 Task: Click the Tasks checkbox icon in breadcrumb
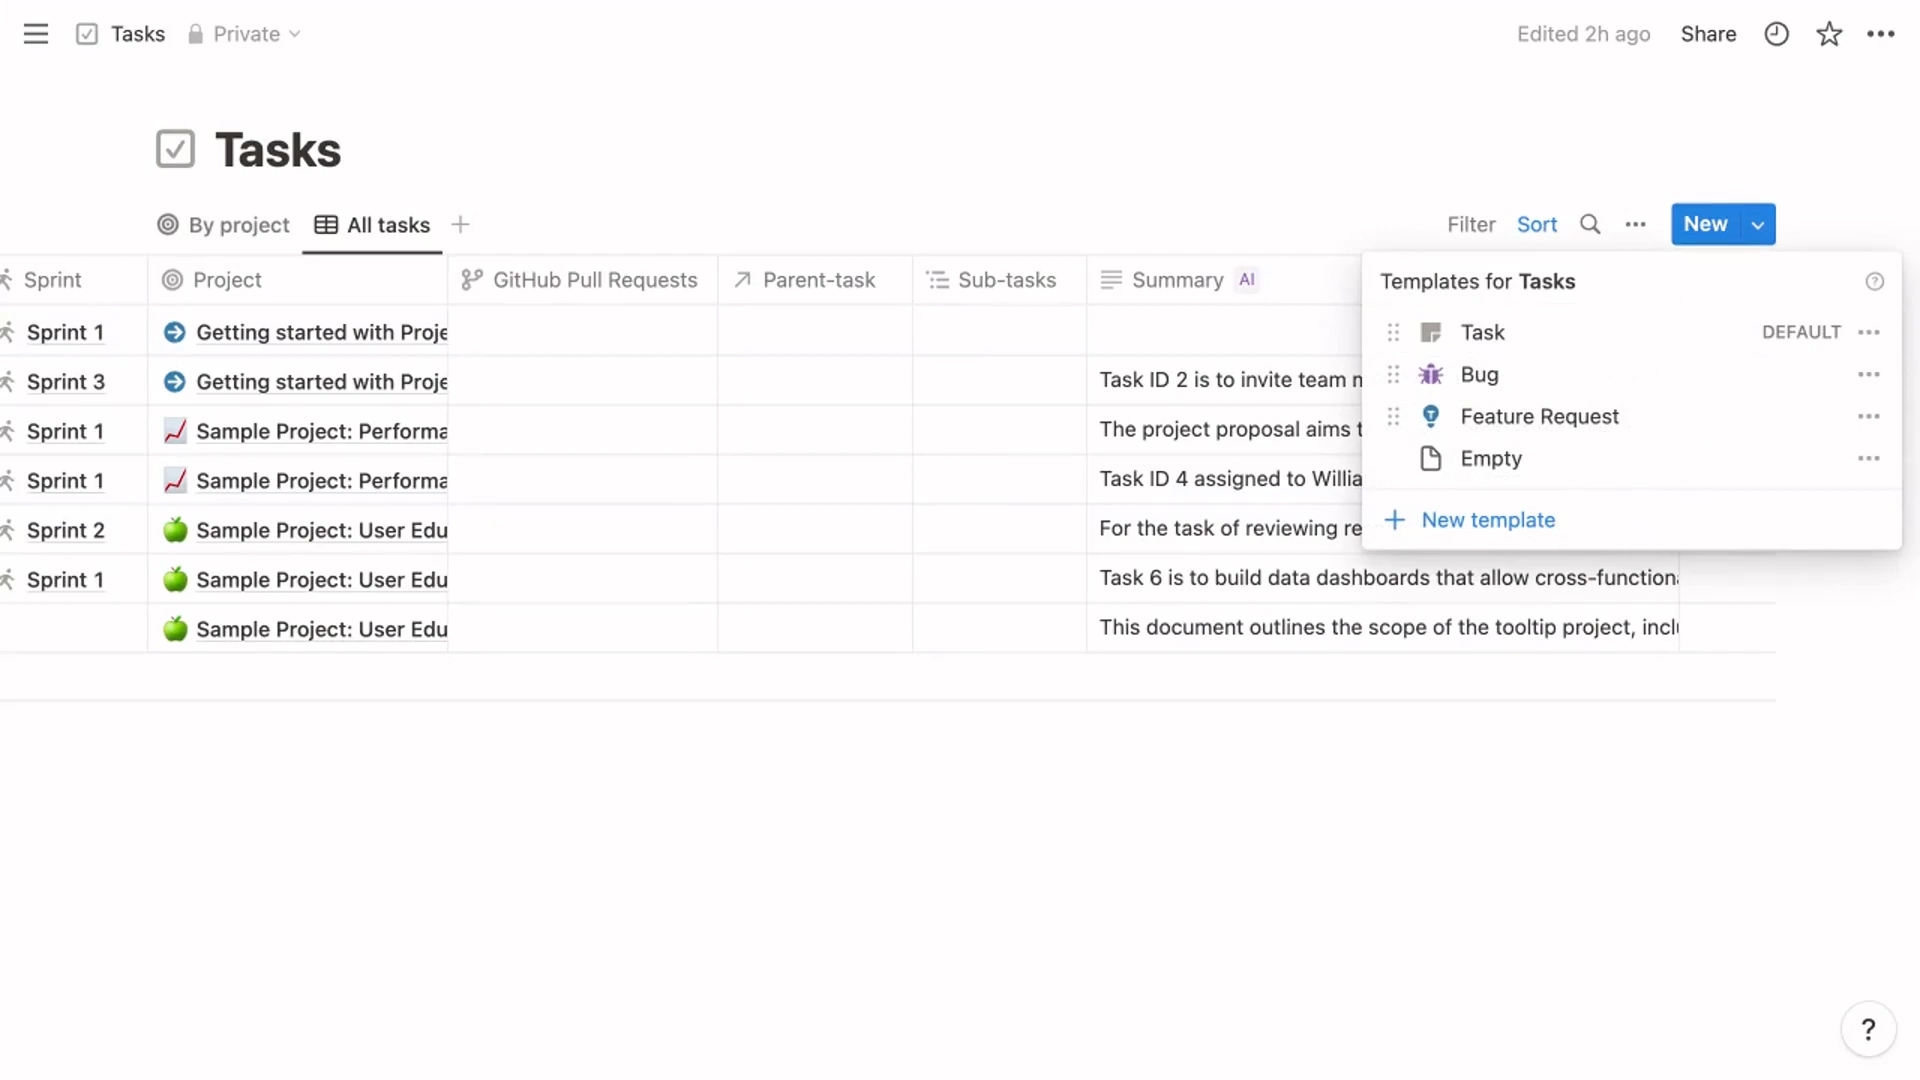pos(87,33)
